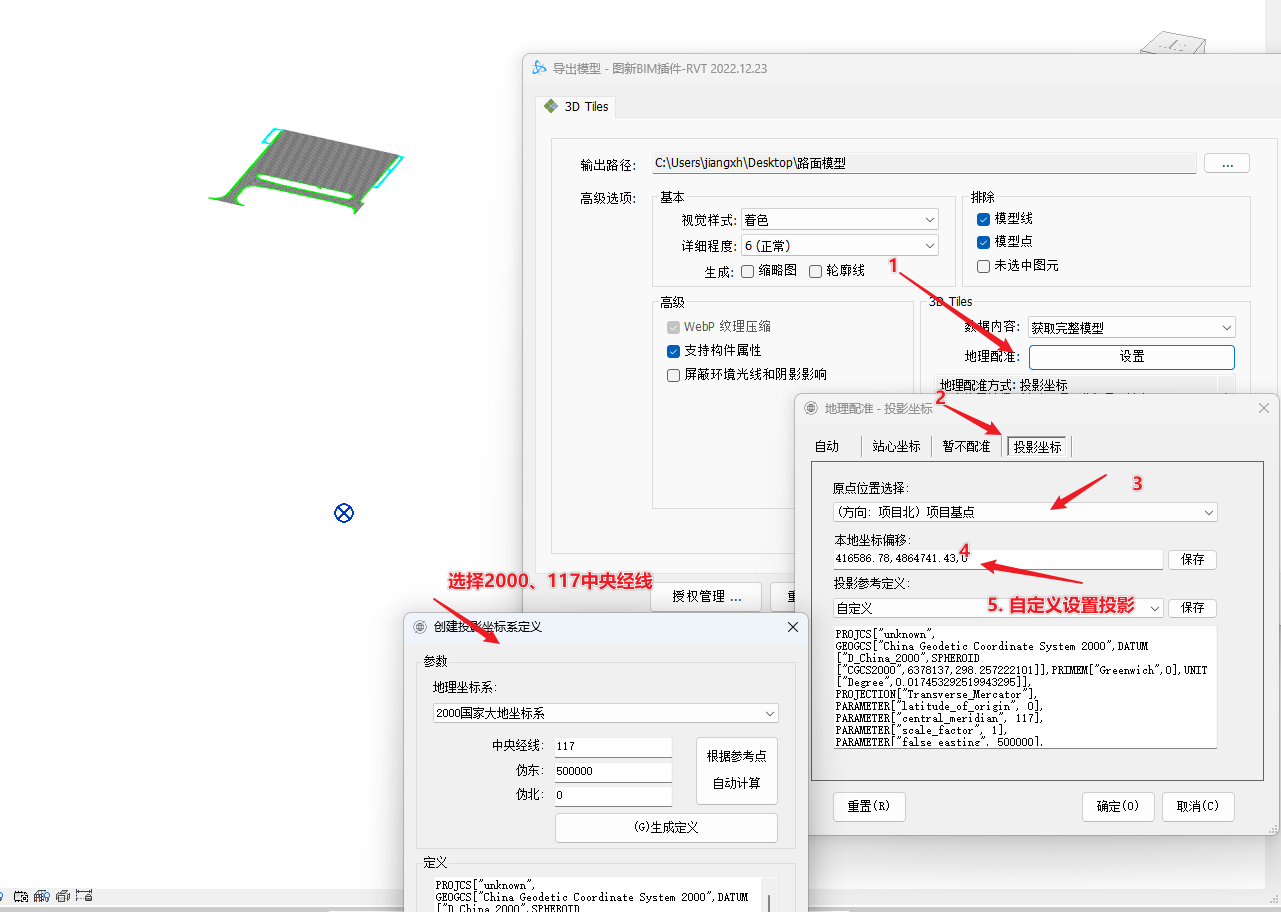
Task: Click the Show Analytical Model icon
Action: click(x=42, y=895)
